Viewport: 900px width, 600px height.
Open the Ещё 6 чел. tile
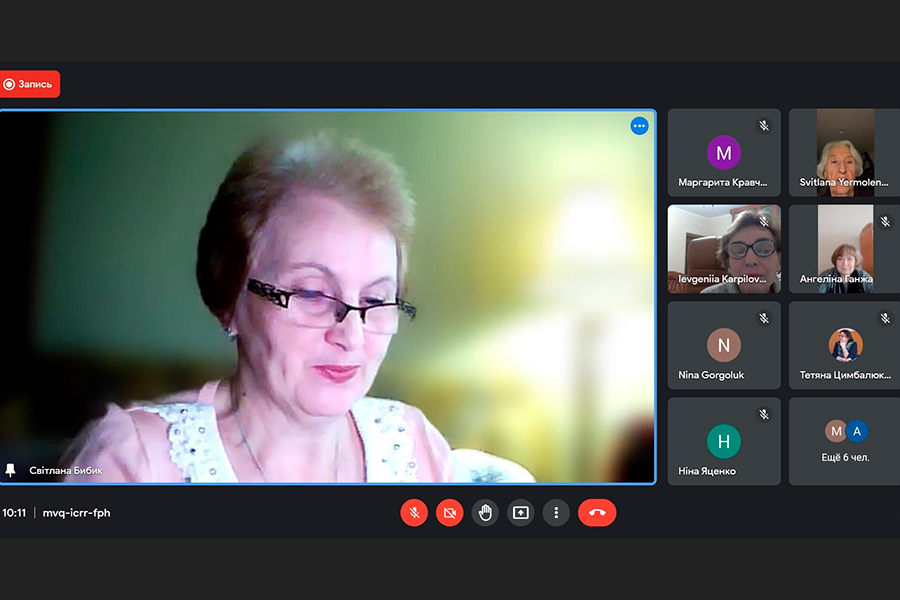[x=844, y=442]
